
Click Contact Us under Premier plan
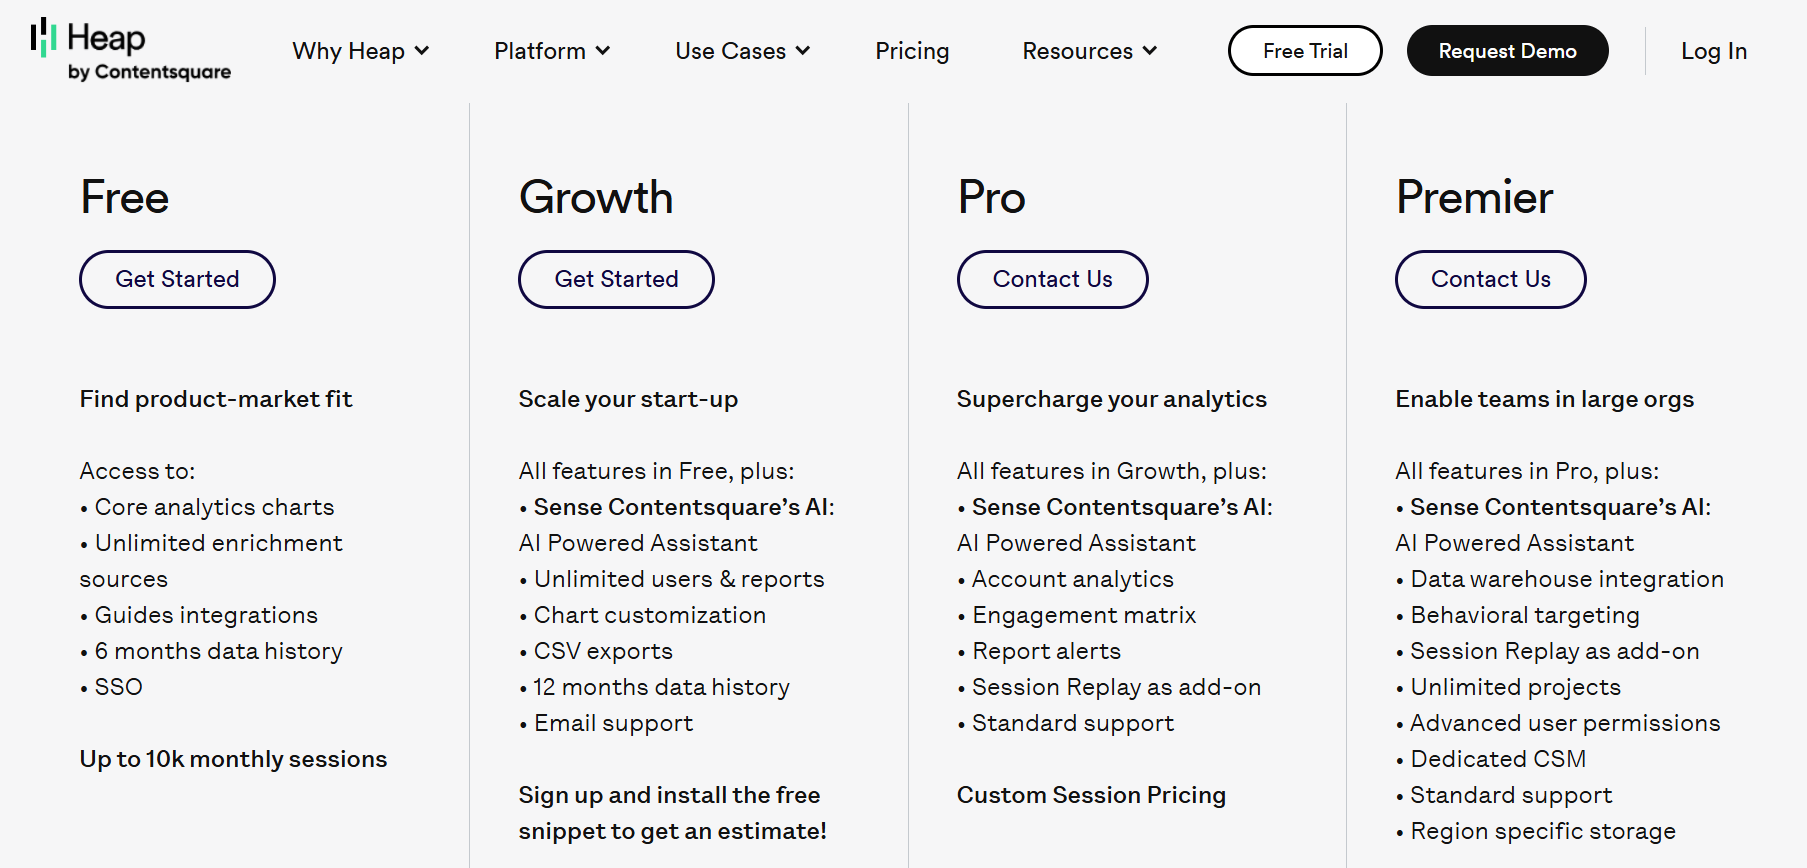click(x=1490, y=279)
